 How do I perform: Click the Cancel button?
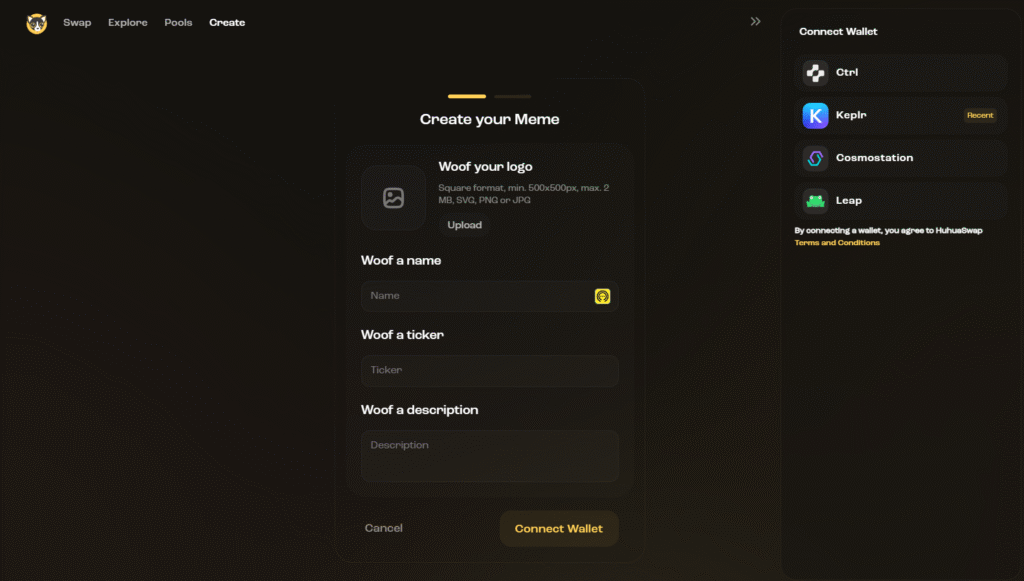point(384,528)
